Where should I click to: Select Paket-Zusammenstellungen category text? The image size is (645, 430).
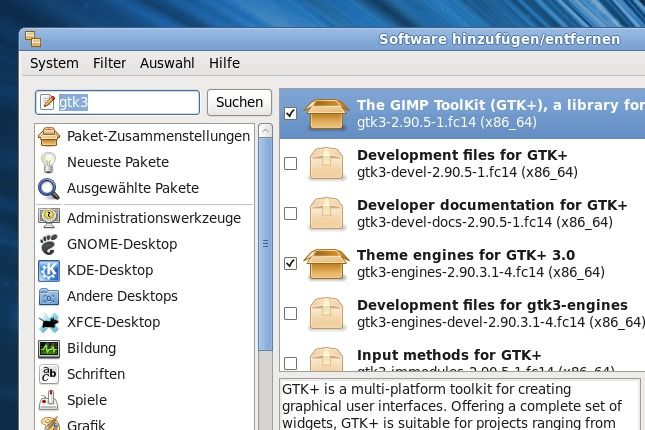click(158, 136)
